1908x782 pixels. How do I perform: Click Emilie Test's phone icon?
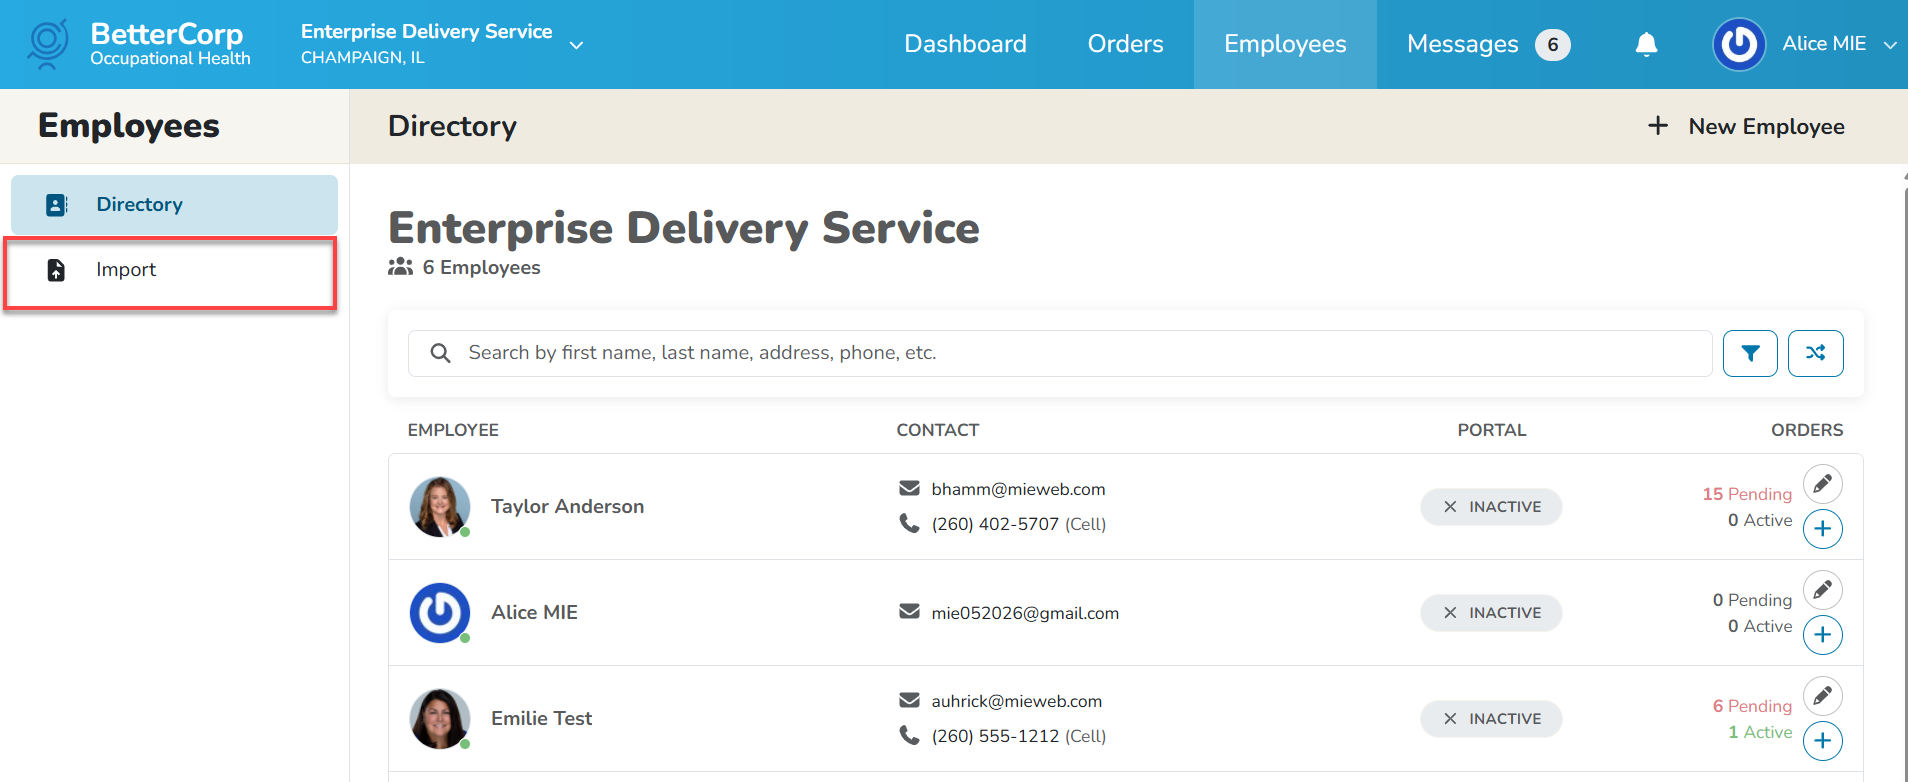coord(909,735)
